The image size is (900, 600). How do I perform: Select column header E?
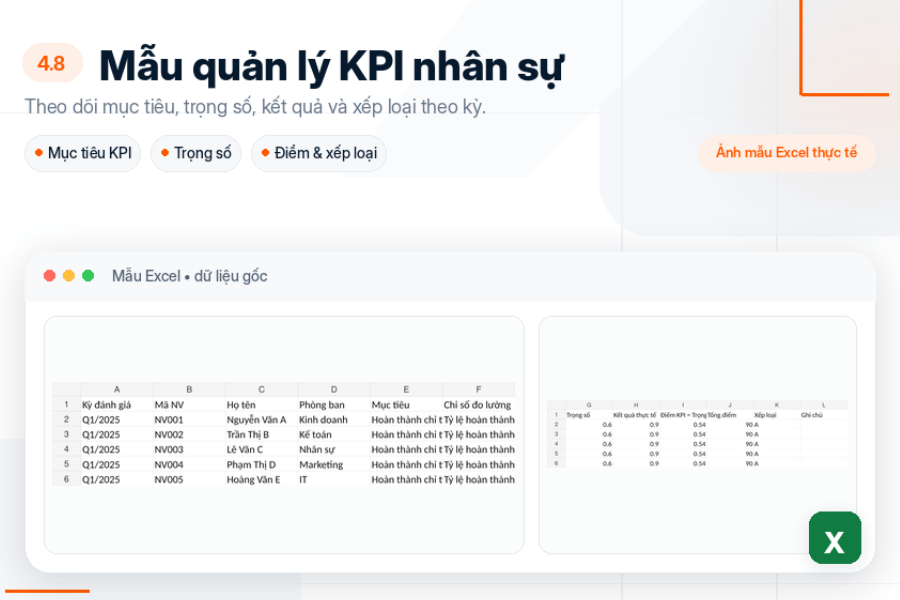(x=406, y=389)
